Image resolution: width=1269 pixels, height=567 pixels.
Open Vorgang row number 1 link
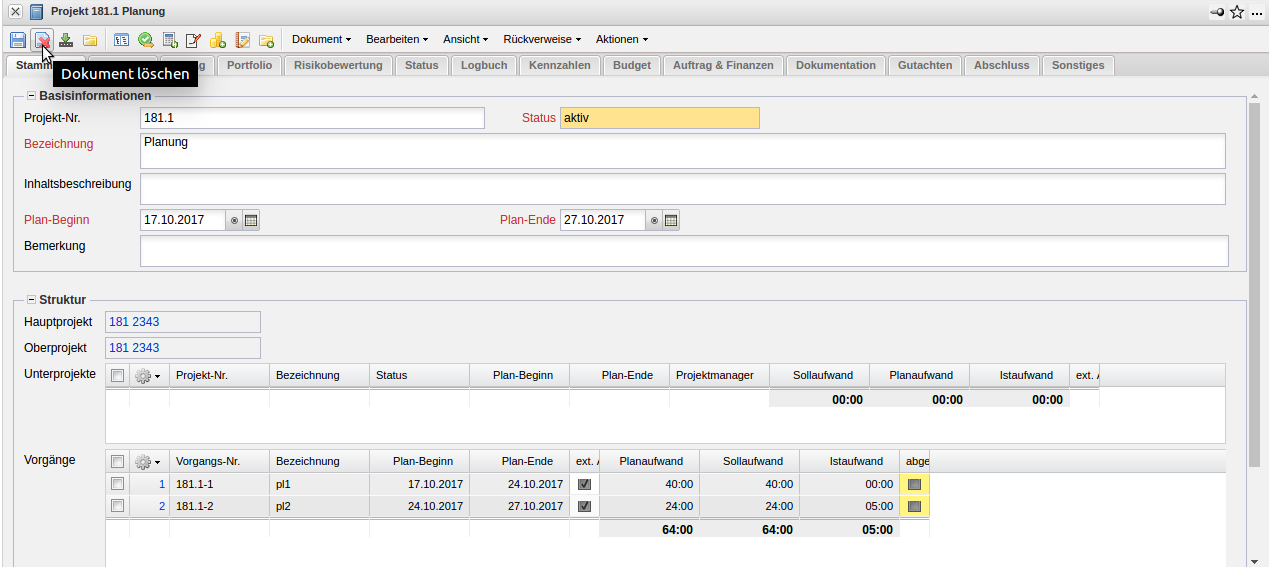[x=162, y=484]
